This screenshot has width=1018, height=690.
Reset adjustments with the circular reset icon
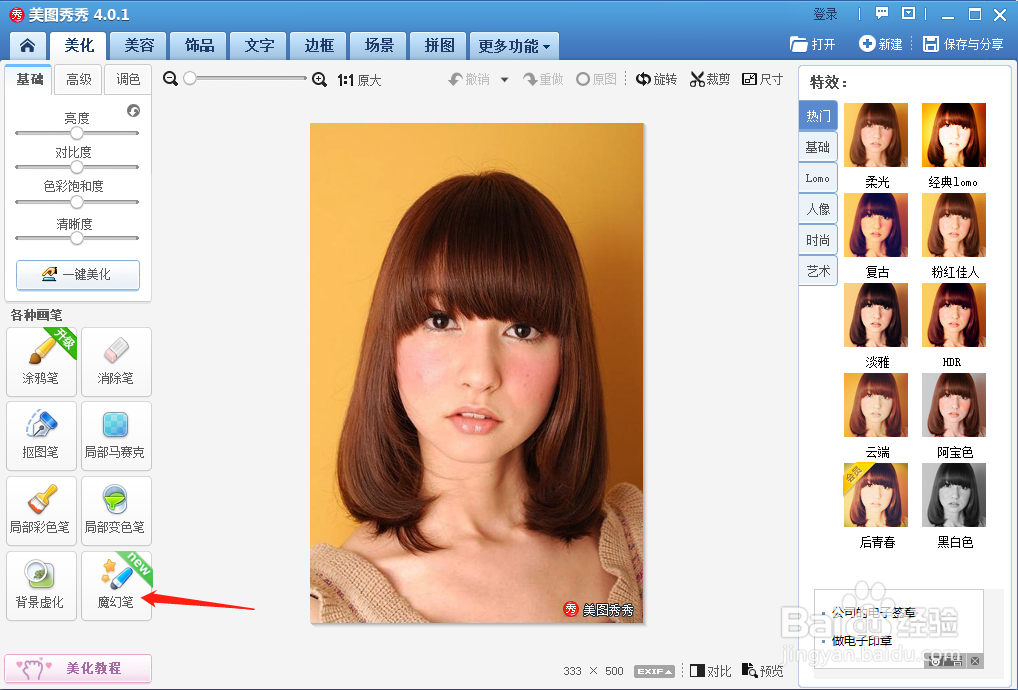(x=133, y=110)
